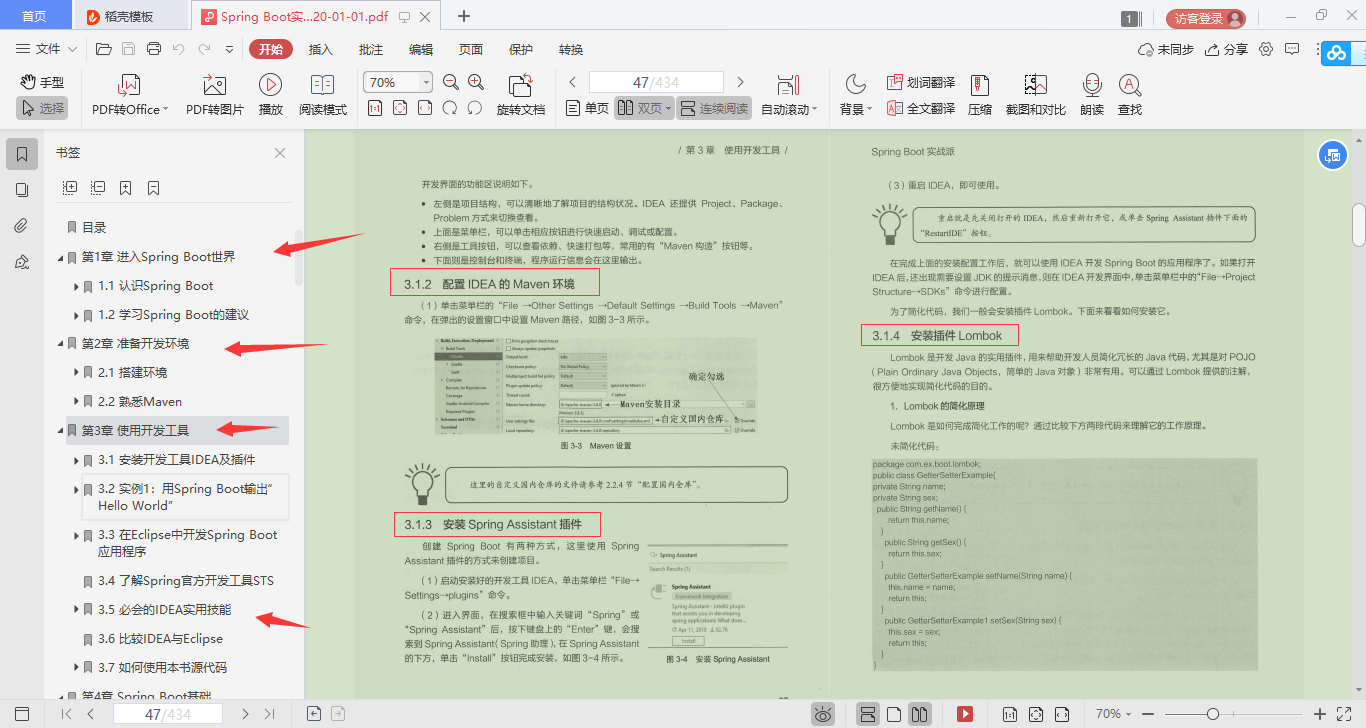The image size is (1366, 728).
Task: Click PDF转图片 conversion tool
Action: click(214, 96)
